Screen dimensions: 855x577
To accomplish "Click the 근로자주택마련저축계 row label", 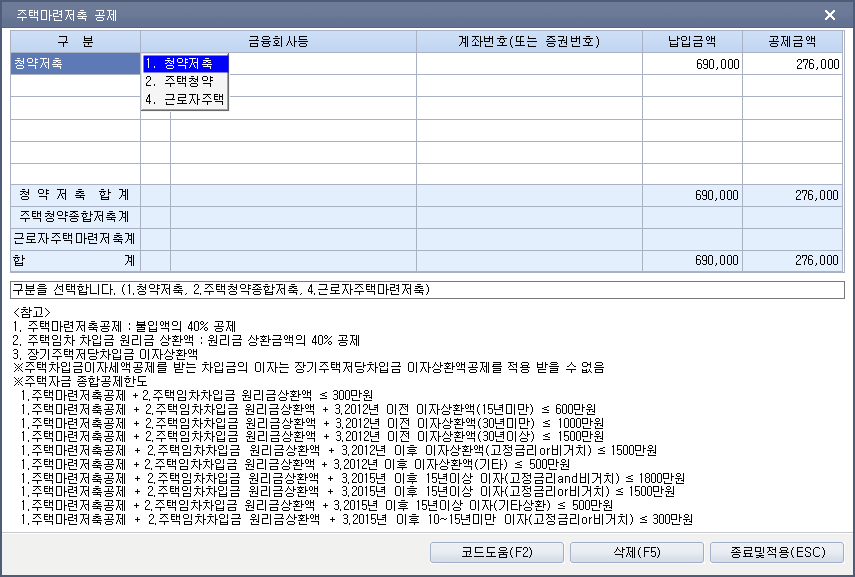I will 75,238.
